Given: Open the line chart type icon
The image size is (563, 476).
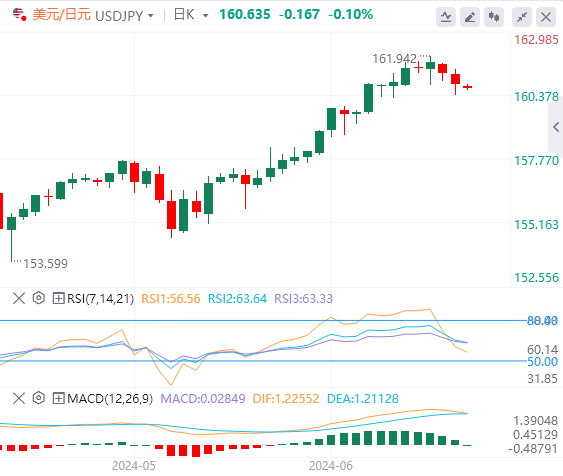Looking at the screenshot, I should point(446,17).
